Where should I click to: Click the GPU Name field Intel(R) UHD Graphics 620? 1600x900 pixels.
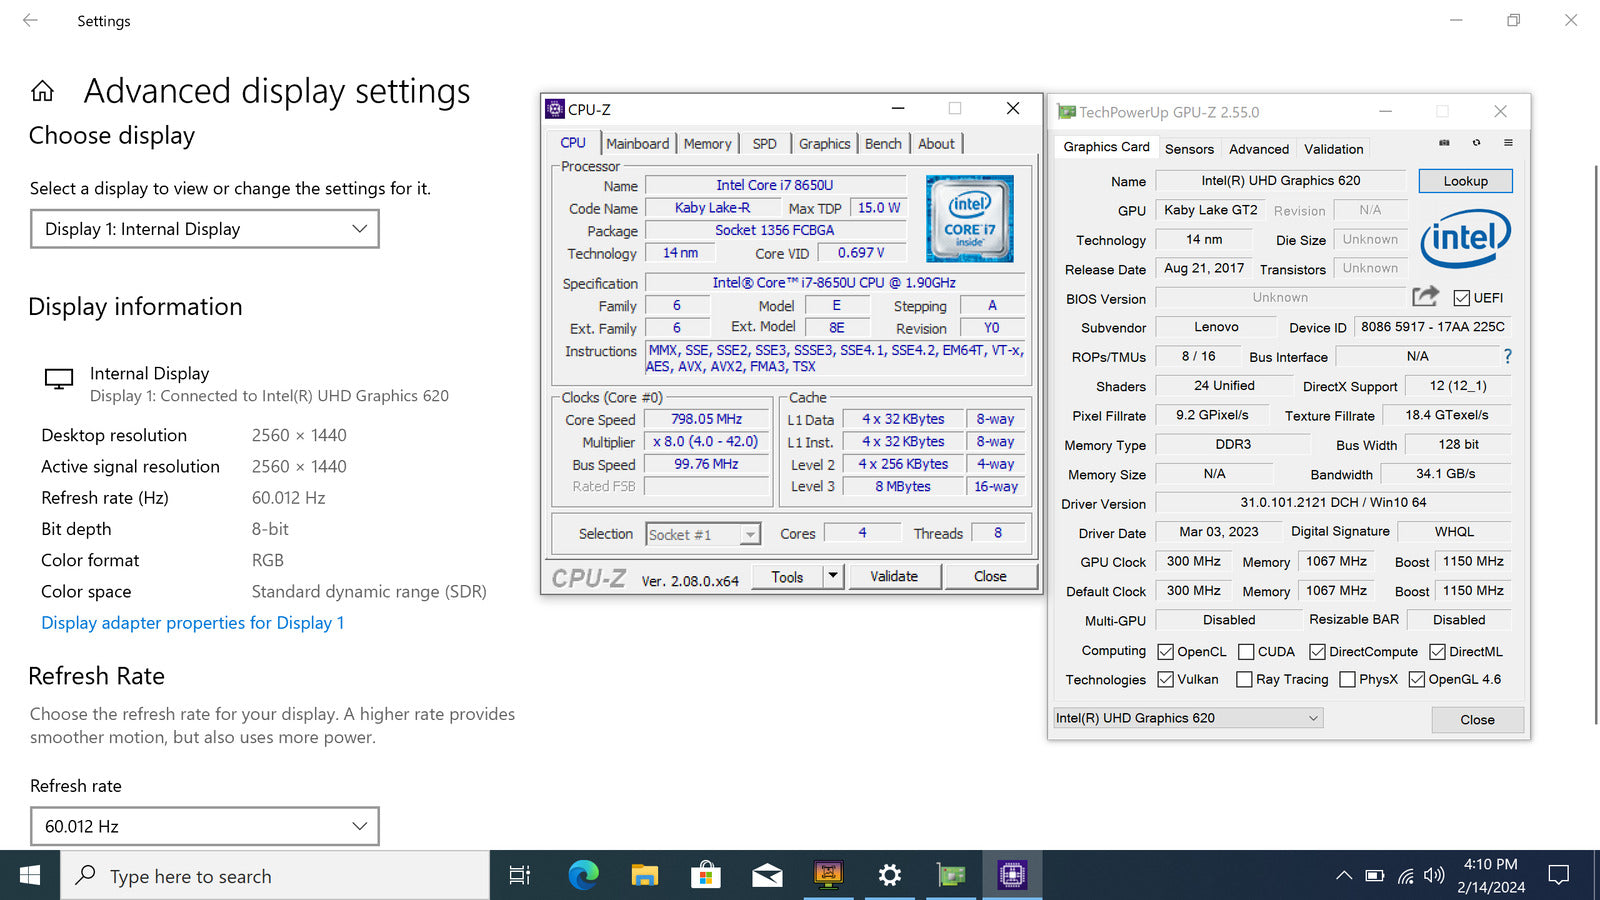1280,181
